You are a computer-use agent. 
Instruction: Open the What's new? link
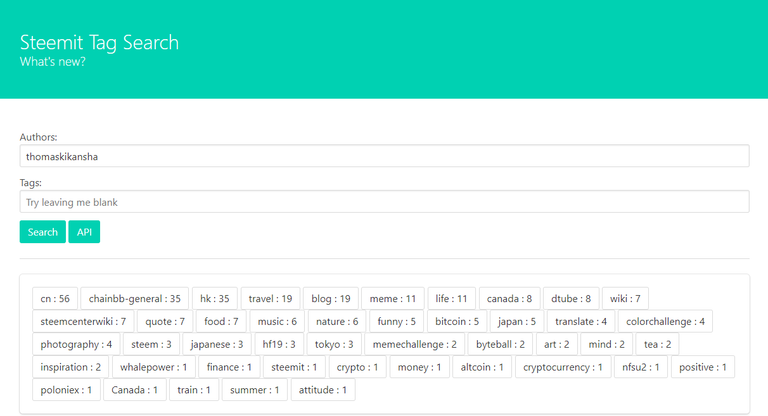[x=52, y=62]
